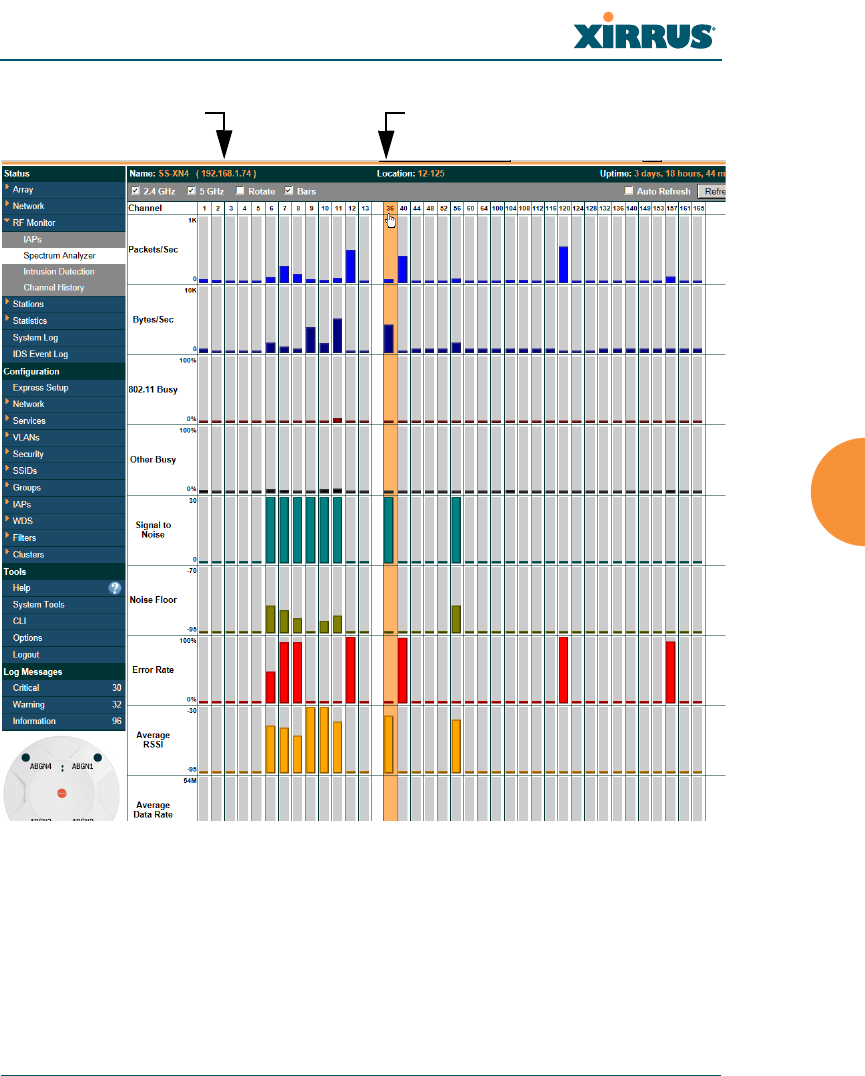Screen dimensions: 865x1076
Task: Click the Configuration section header
Action: point(64,371)
